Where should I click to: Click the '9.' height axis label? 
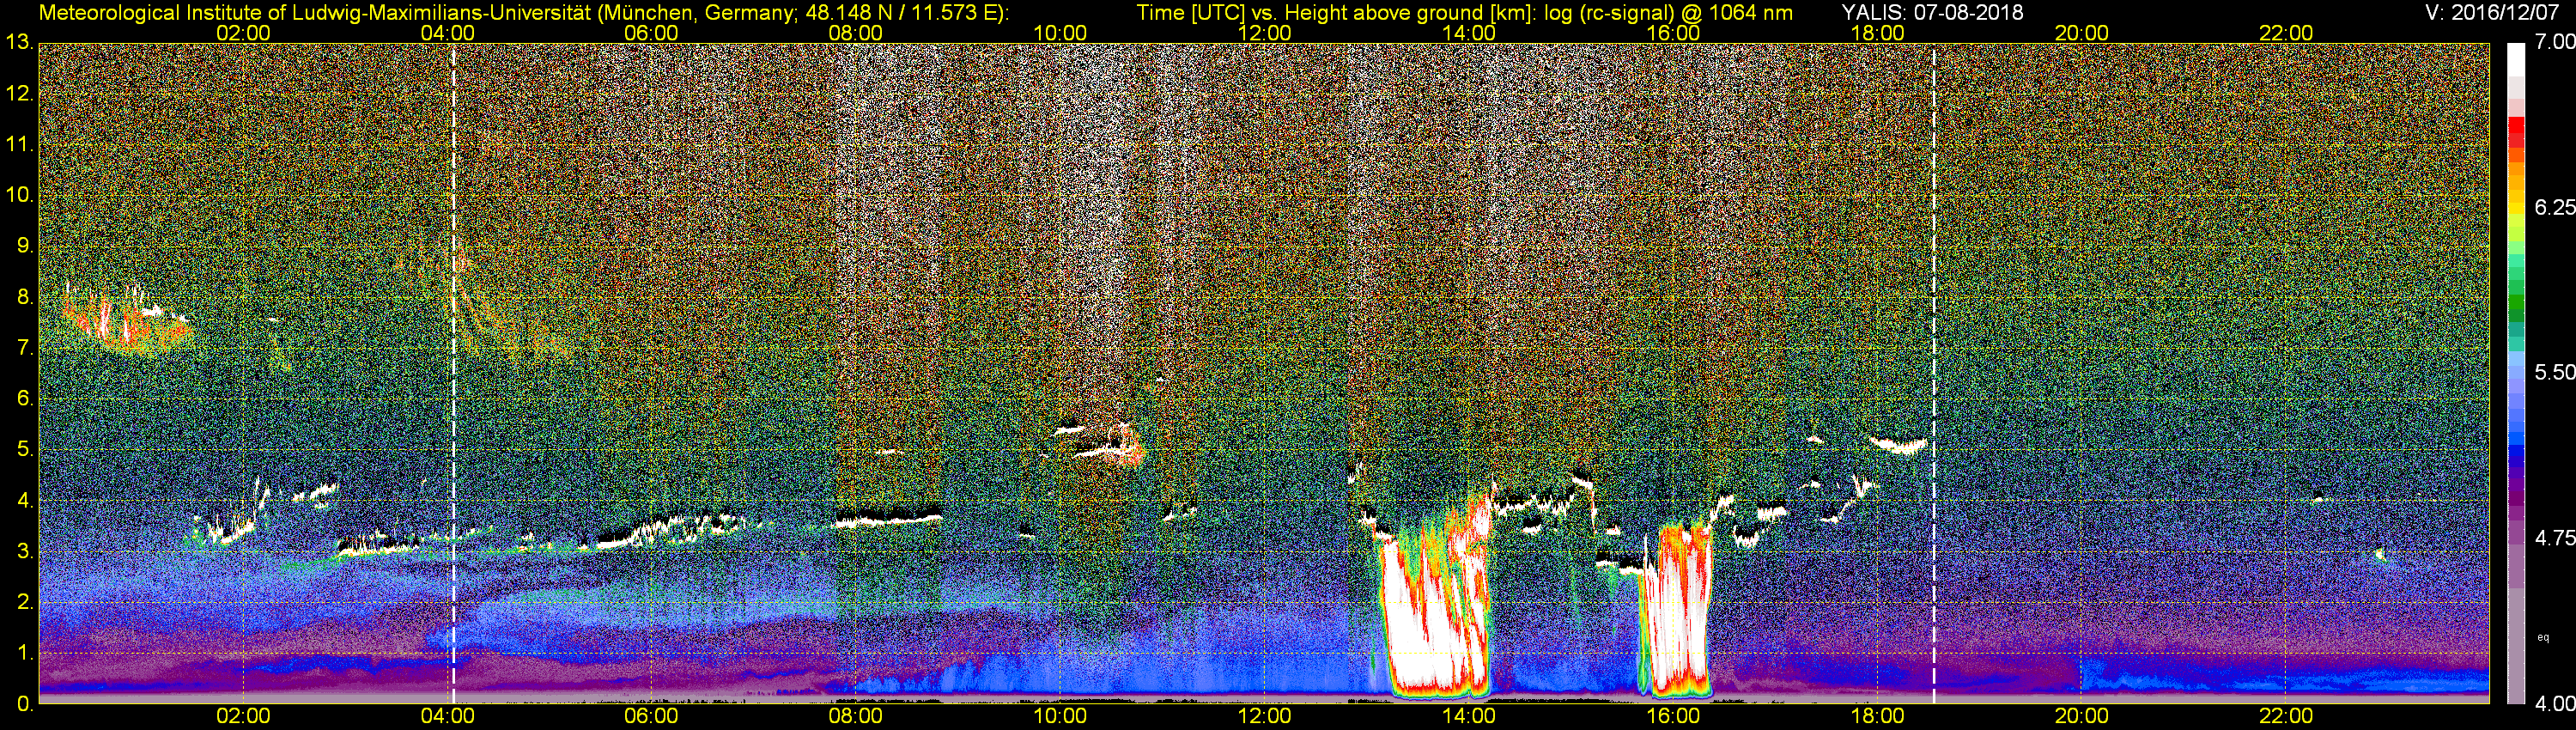24,246
